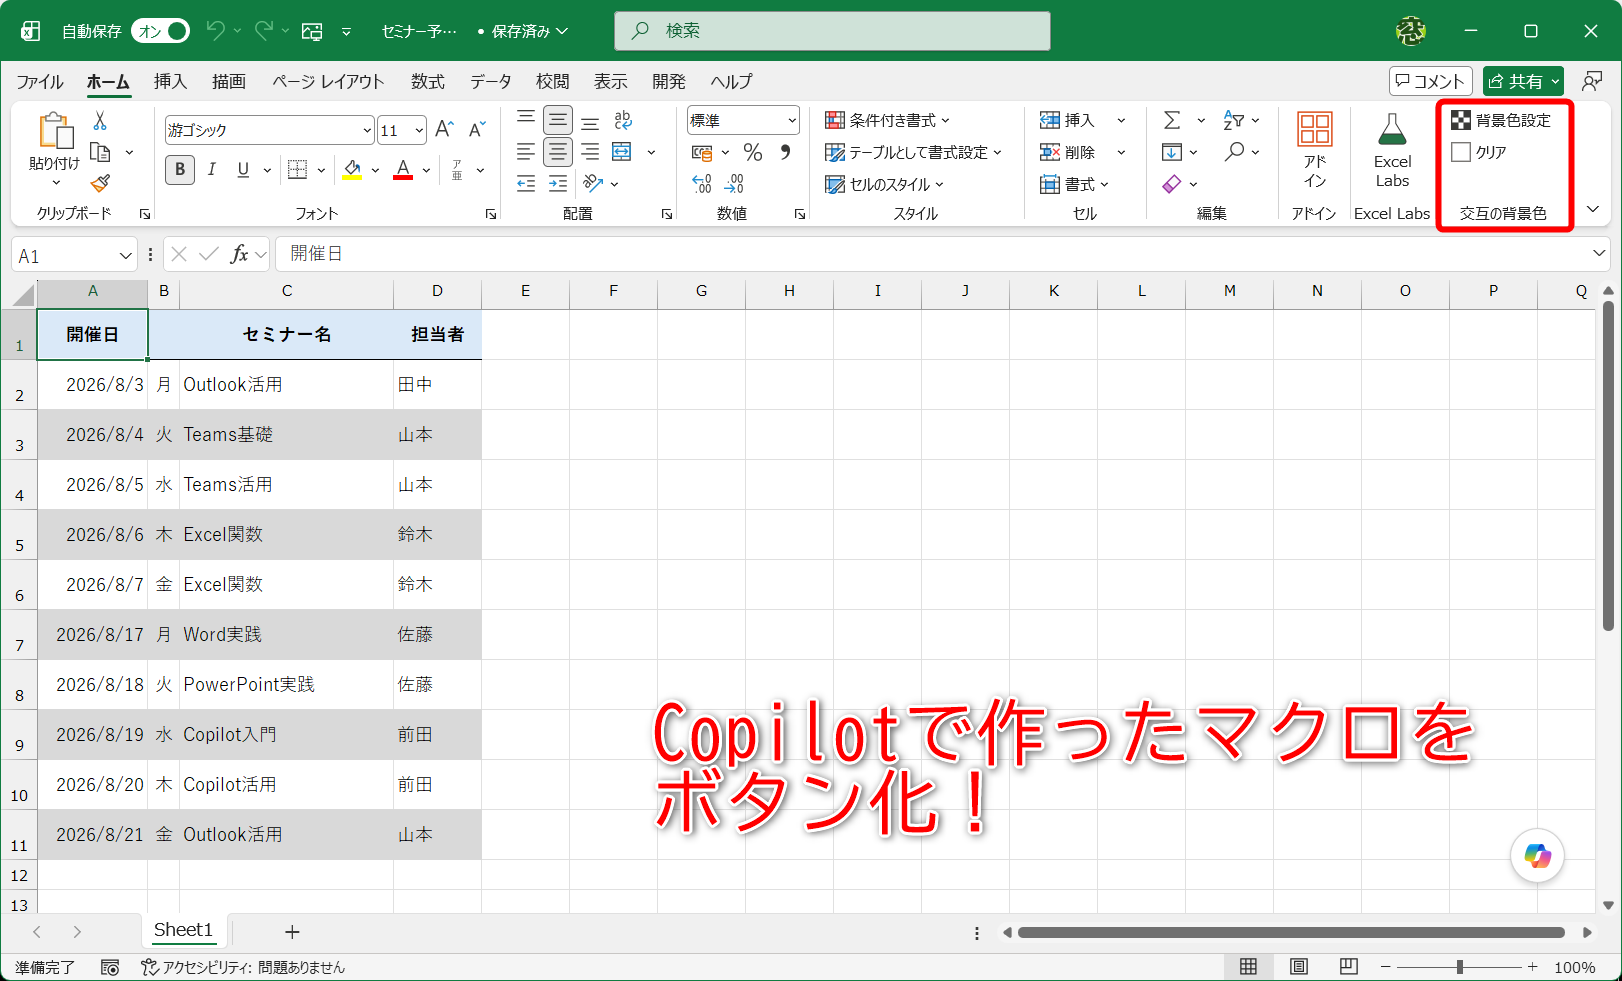Apply percent style format
The width and height of the screenshot is (1622, 981).
point(753,152)
